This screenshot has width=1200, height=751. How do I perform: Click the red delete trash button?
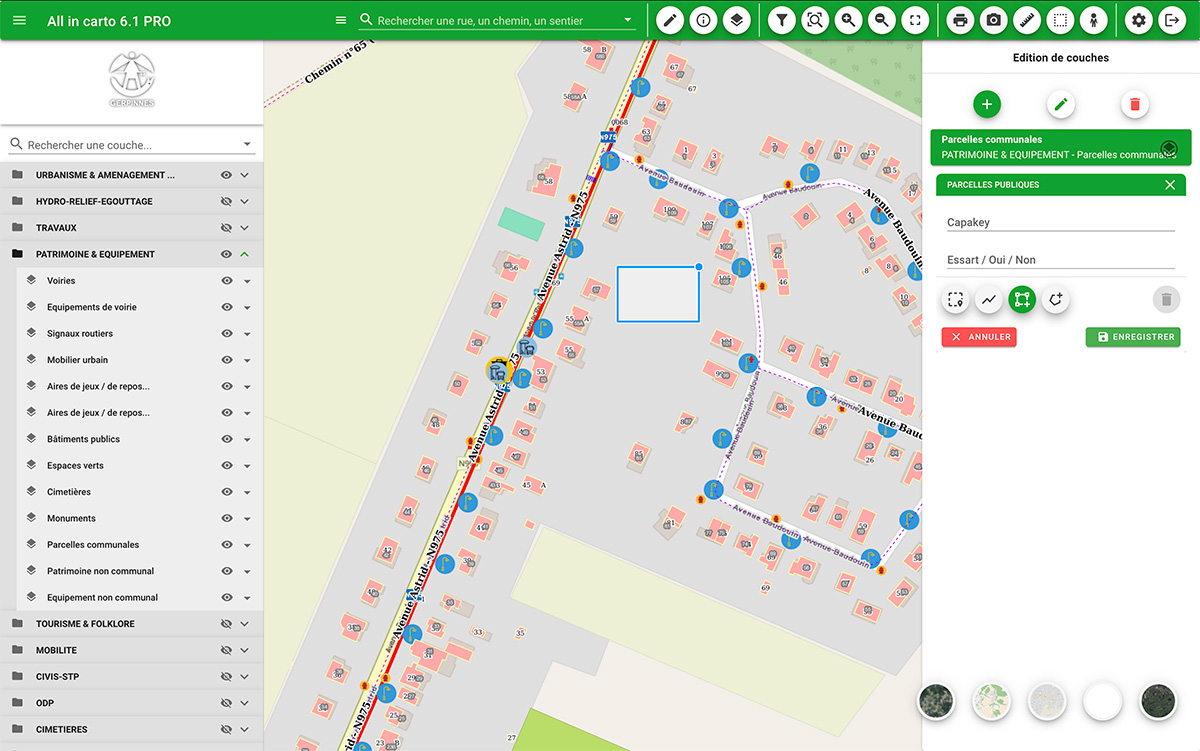click(1135, 104)
